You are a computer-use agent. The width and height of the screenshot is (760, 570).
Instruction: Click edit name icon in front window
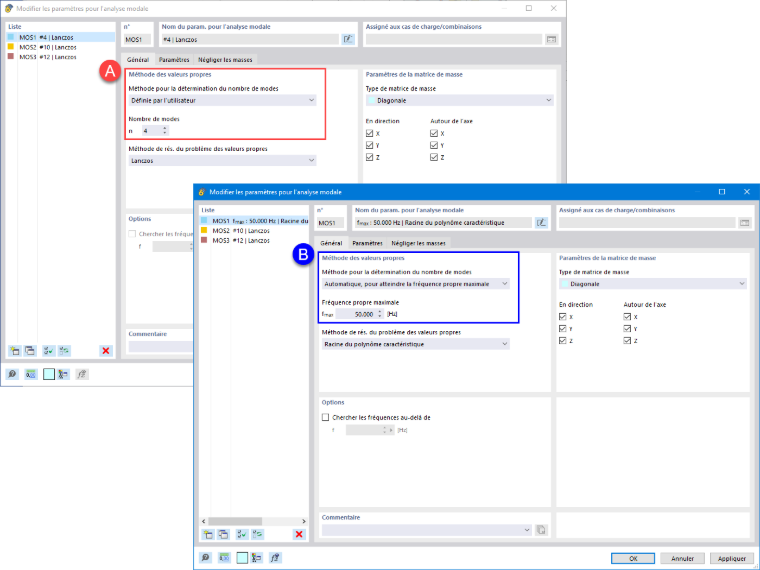click(x=541, y=222)
